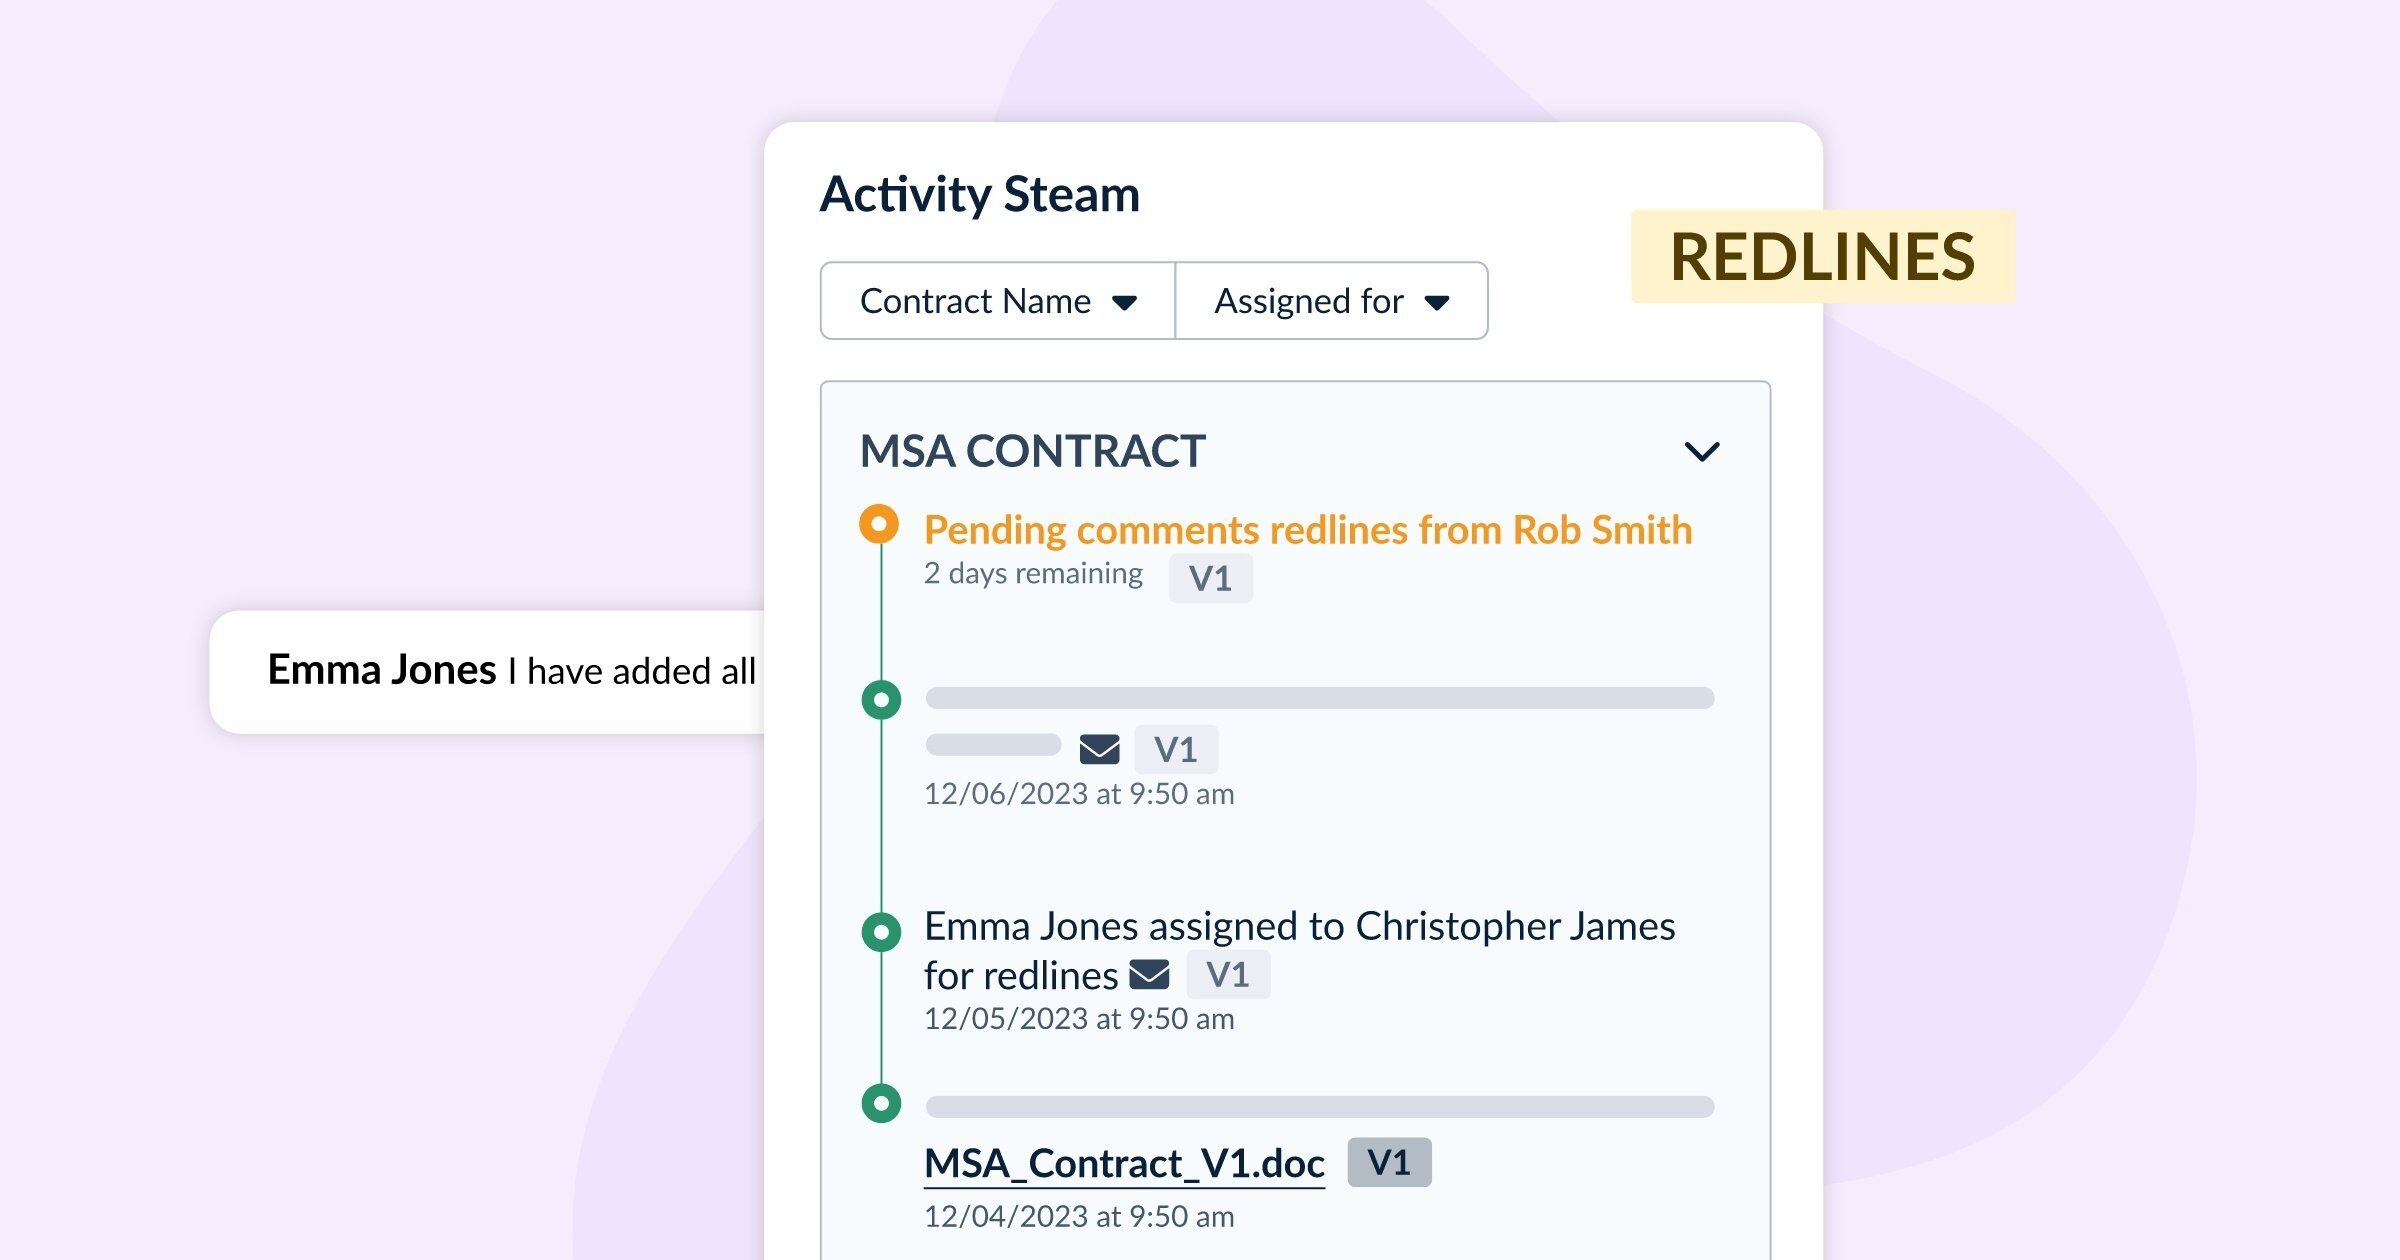Select the orange pending status dot on the timeline
Screen dimensions: 2400x1260
click(x=881, y=524)
